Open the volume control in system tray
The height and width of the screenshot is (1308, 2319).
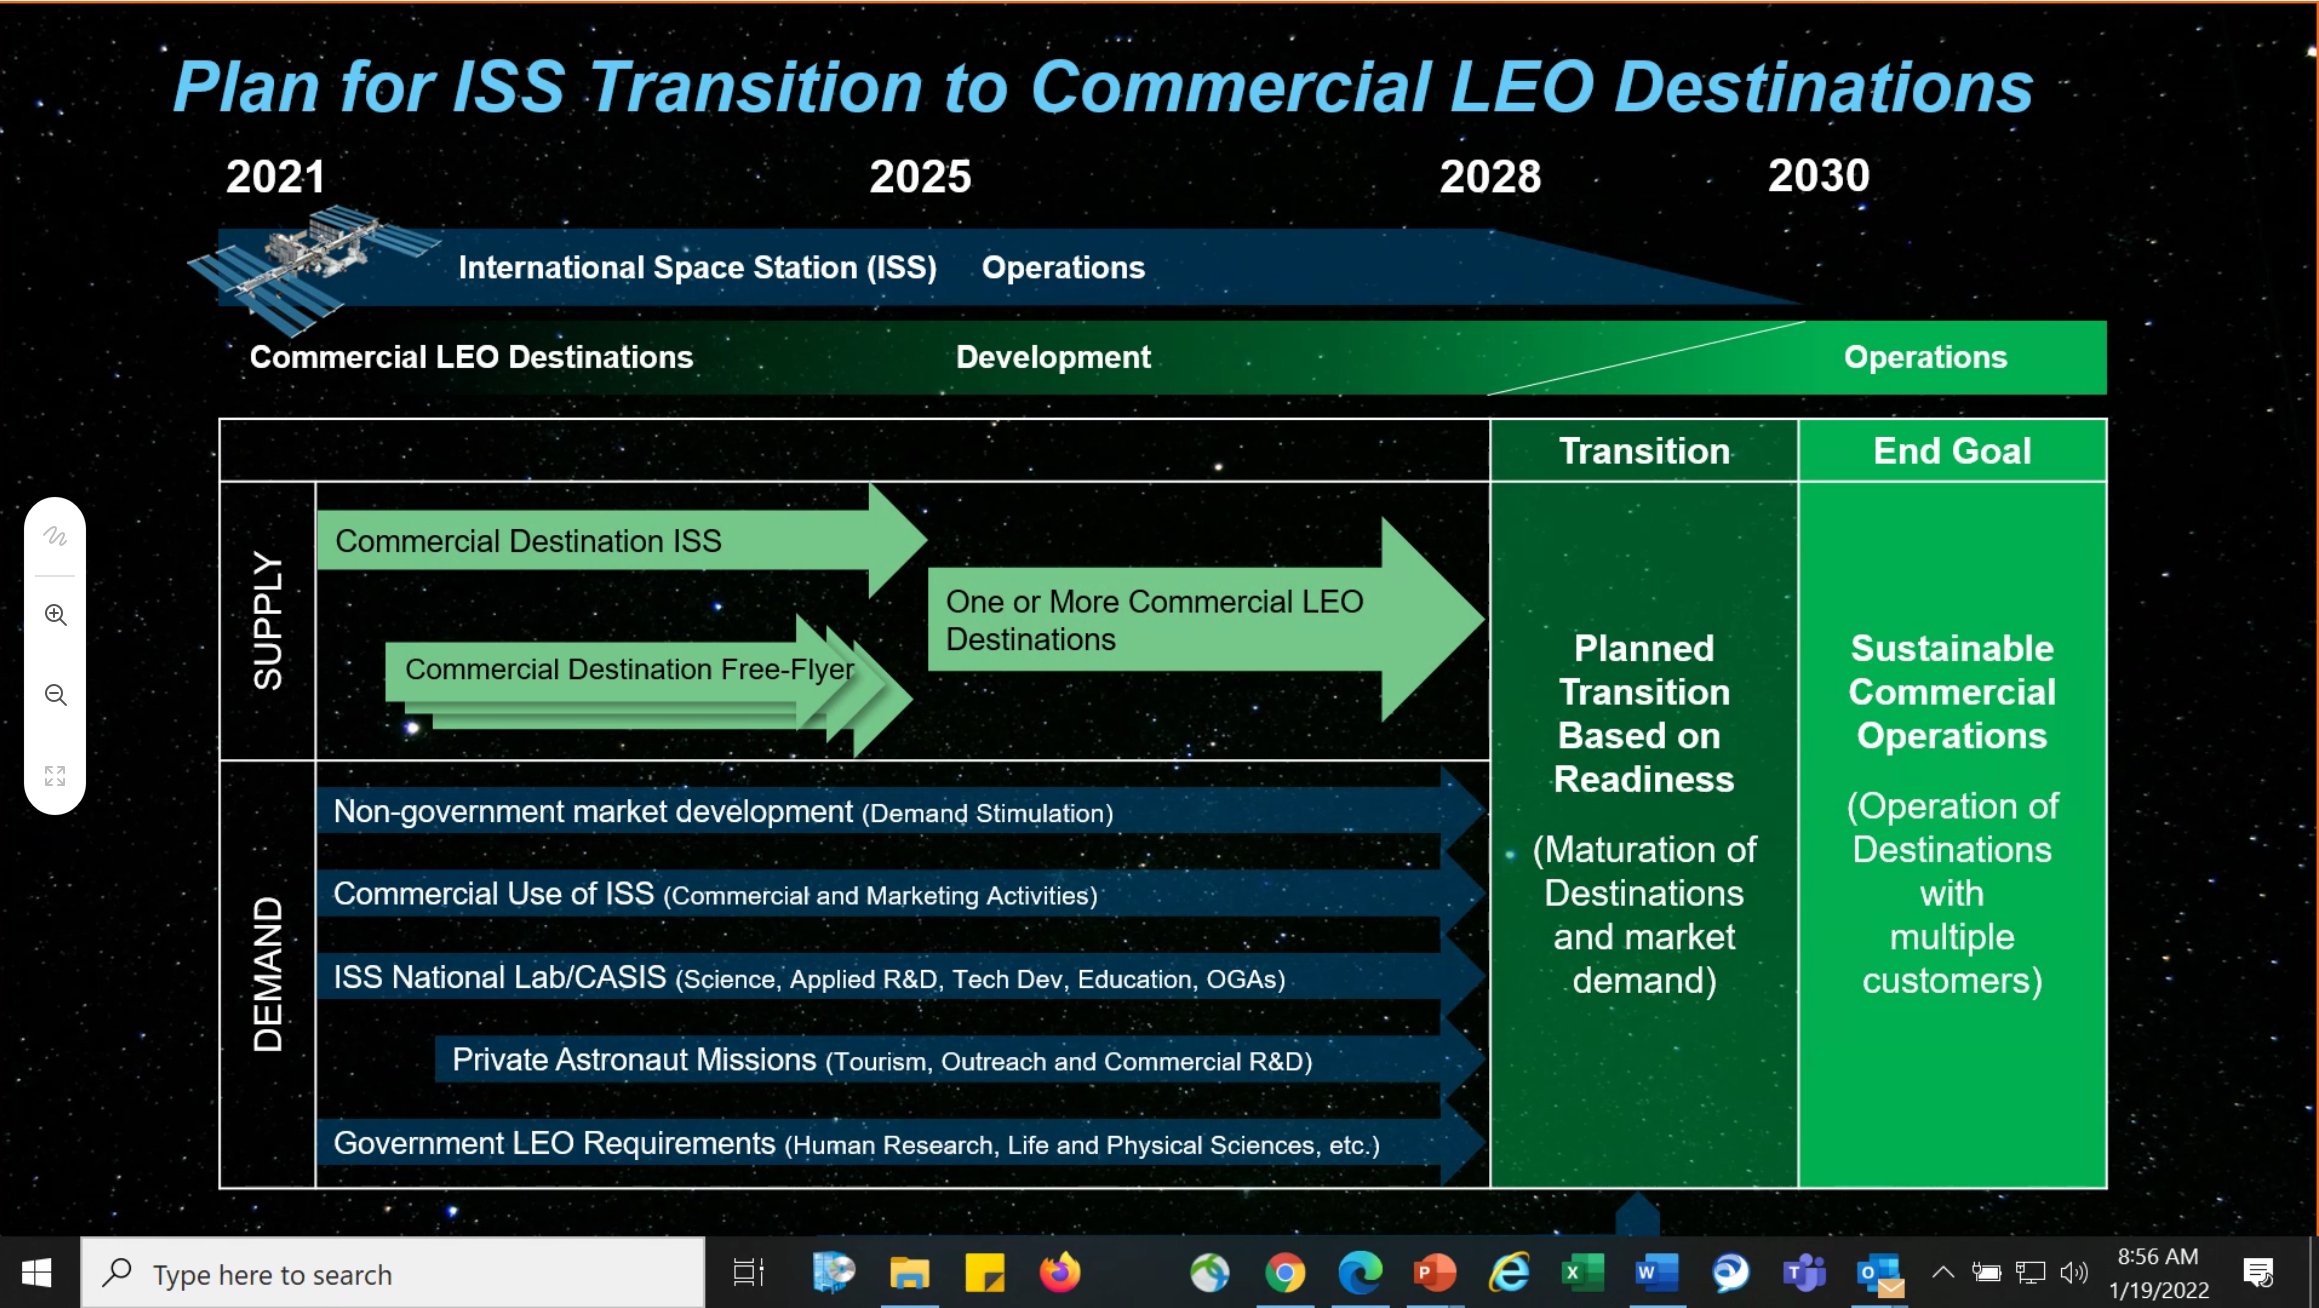(x=2074, y=1272)
